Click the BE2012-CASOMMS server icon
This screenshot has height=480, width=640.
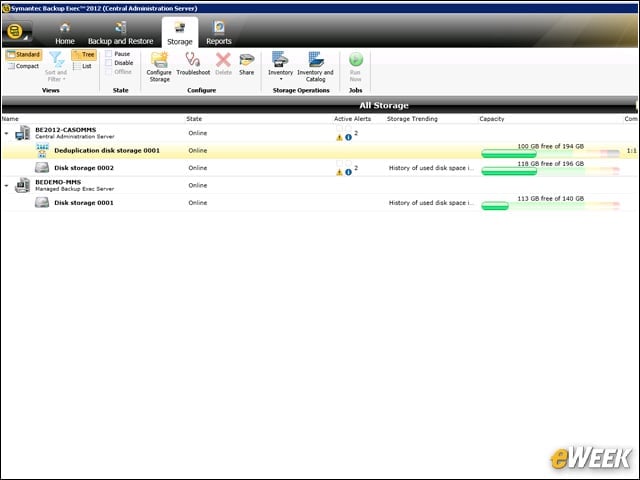[22, 133]
